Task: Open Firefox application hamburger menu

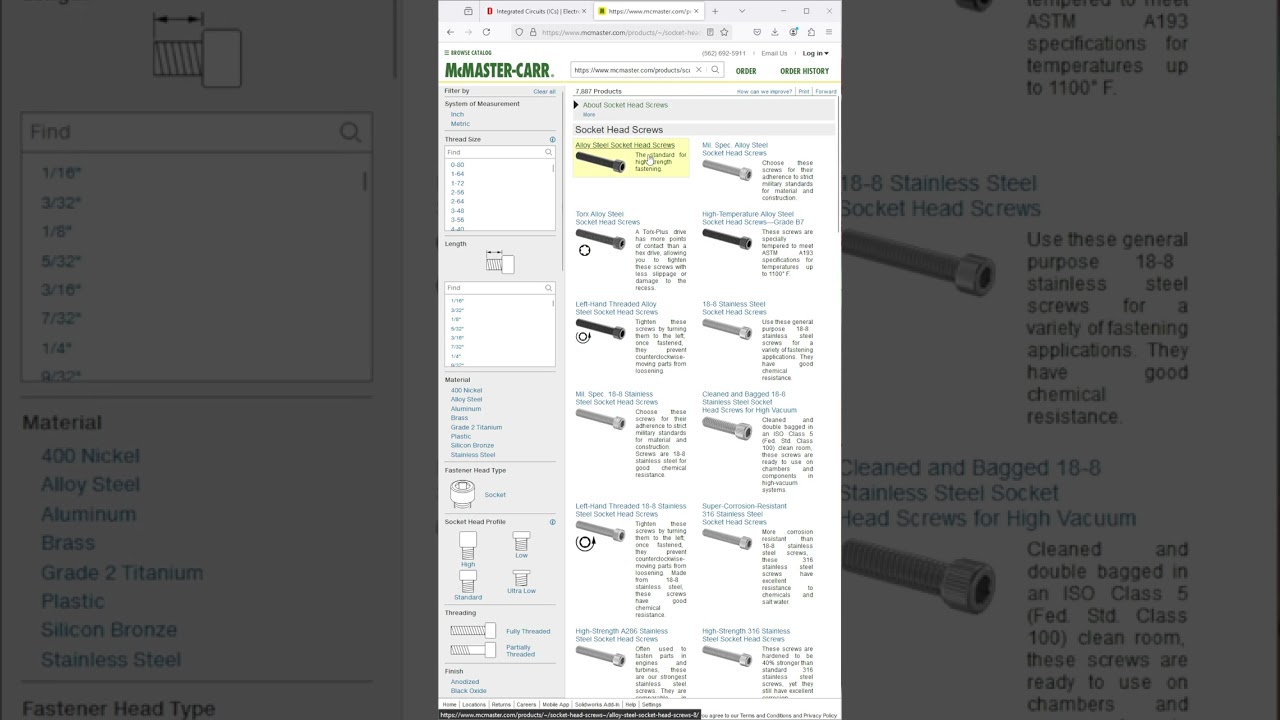Action: (x=829, y=32)
